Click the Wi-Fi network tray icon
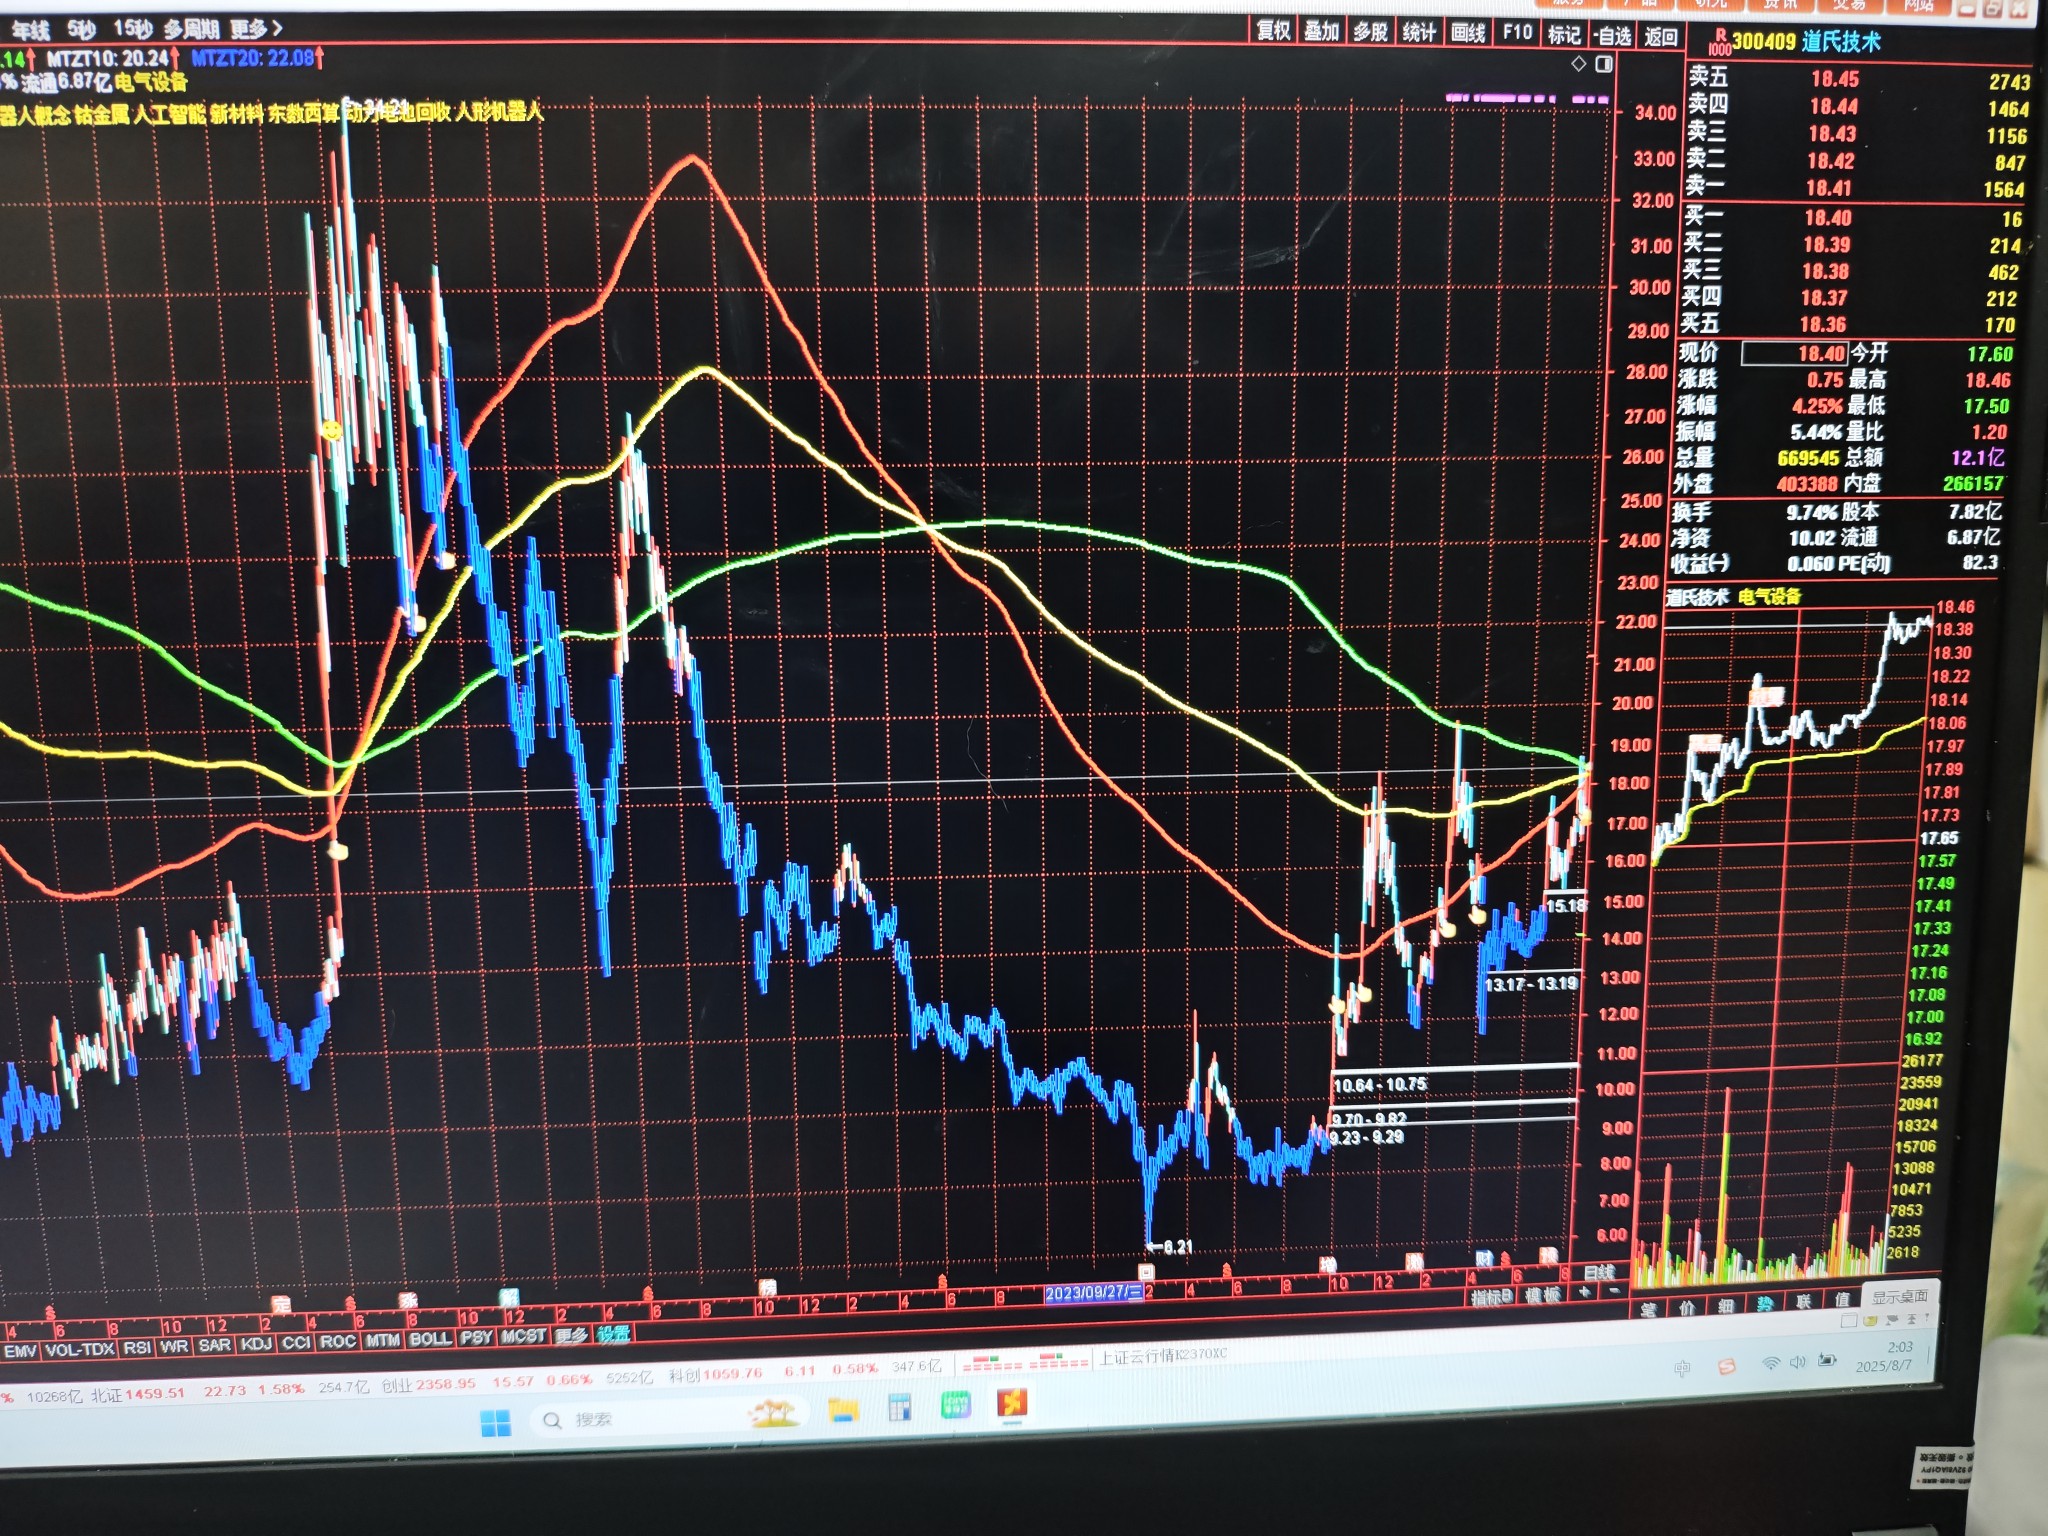This screenshot has width=2048, height=1536. click(x=1771, y=1363)
